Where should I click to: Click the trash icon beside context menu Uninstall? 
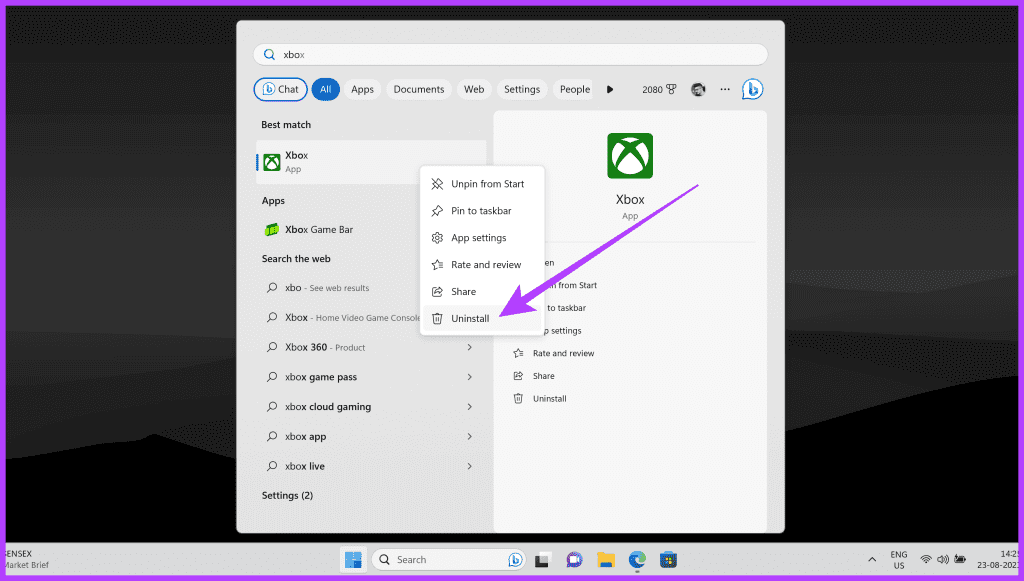(x=437, y=319)
